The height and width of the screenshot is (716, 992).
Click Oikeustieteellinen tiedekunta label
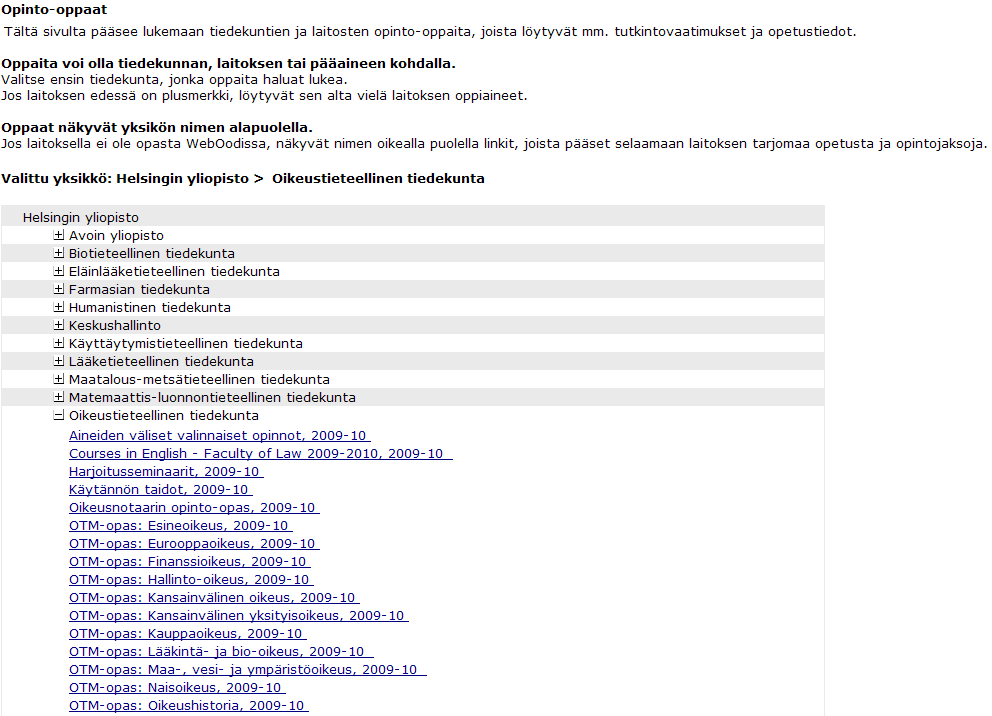point(164,416)
